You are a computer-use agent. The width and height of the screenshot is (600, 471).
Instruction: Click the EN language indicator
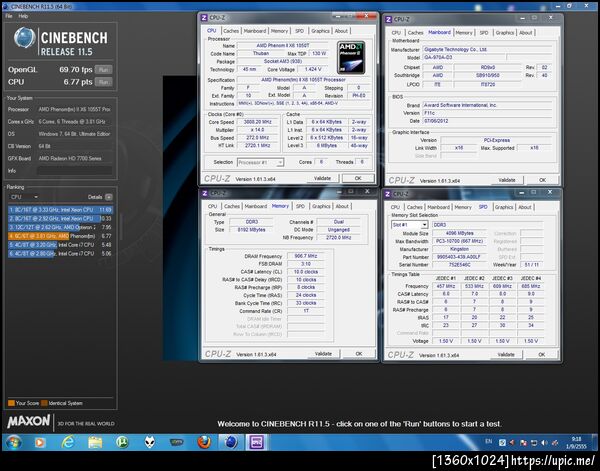point(488,442)
